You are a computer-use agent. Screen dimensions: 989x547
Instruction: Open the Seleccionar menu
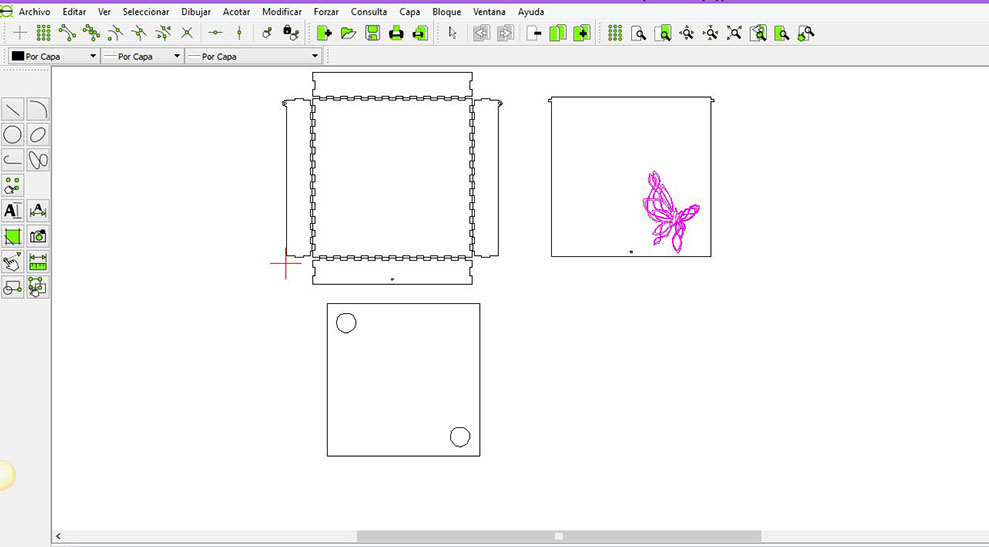146,11
